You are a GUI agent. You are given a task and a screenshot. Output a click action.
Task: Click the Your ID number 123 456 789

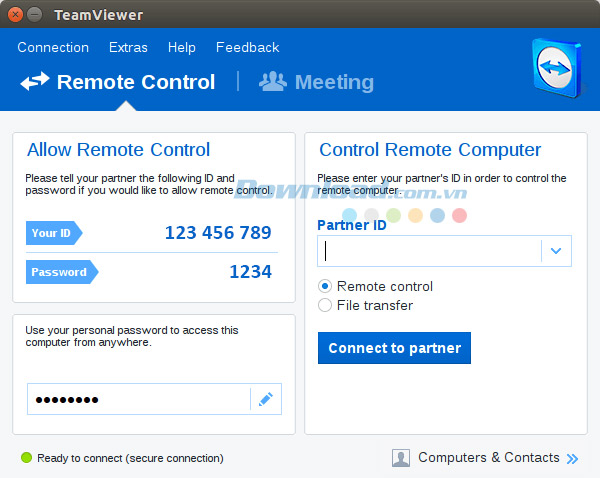point(218,233)
